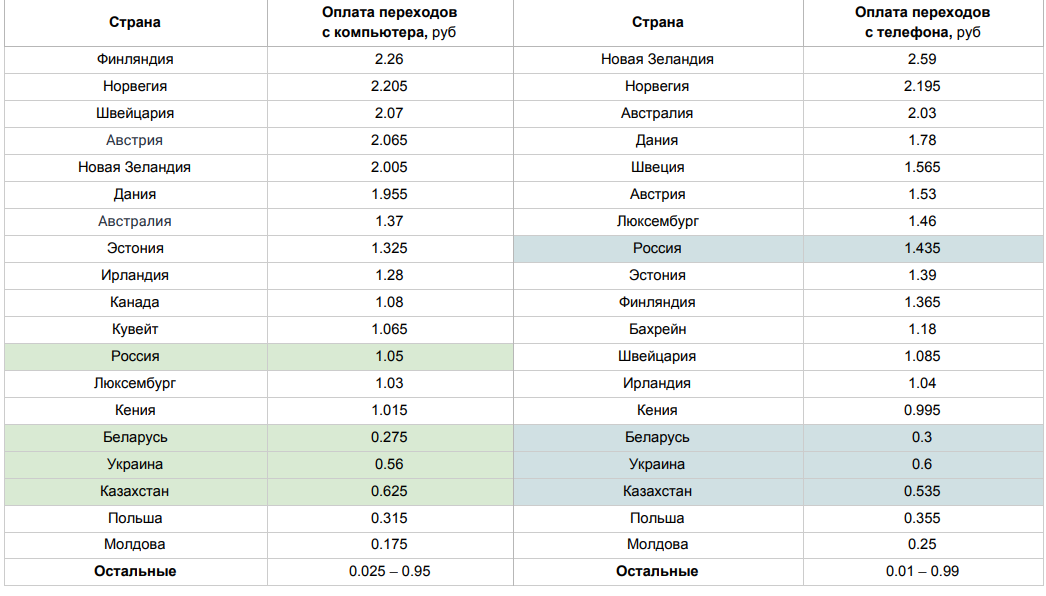Viewport: 1046px width, 596px height.
Task: Click the value 0.25 for Молдова
Action: tap(923, 545)
